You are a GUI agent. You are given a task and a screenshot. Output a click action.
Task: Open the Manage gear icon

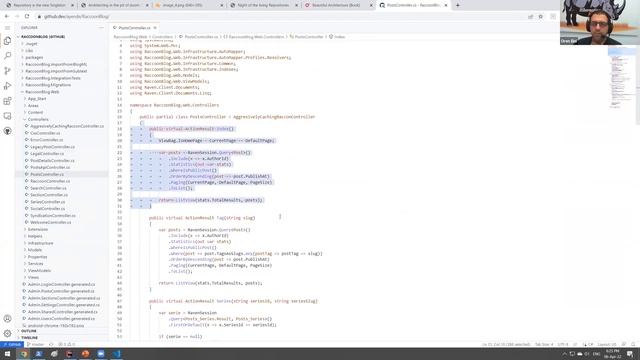coord(7,333)
